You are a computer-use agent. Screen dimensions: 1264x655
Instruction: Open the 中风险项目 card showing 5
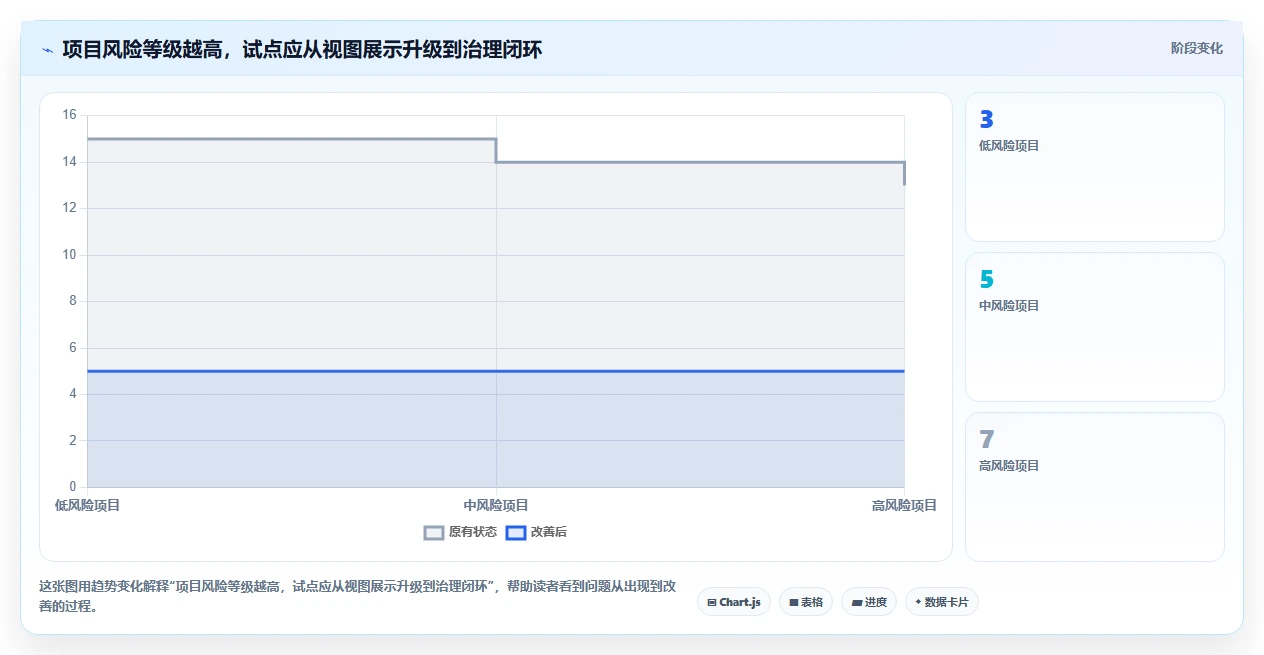point(1095,327)
